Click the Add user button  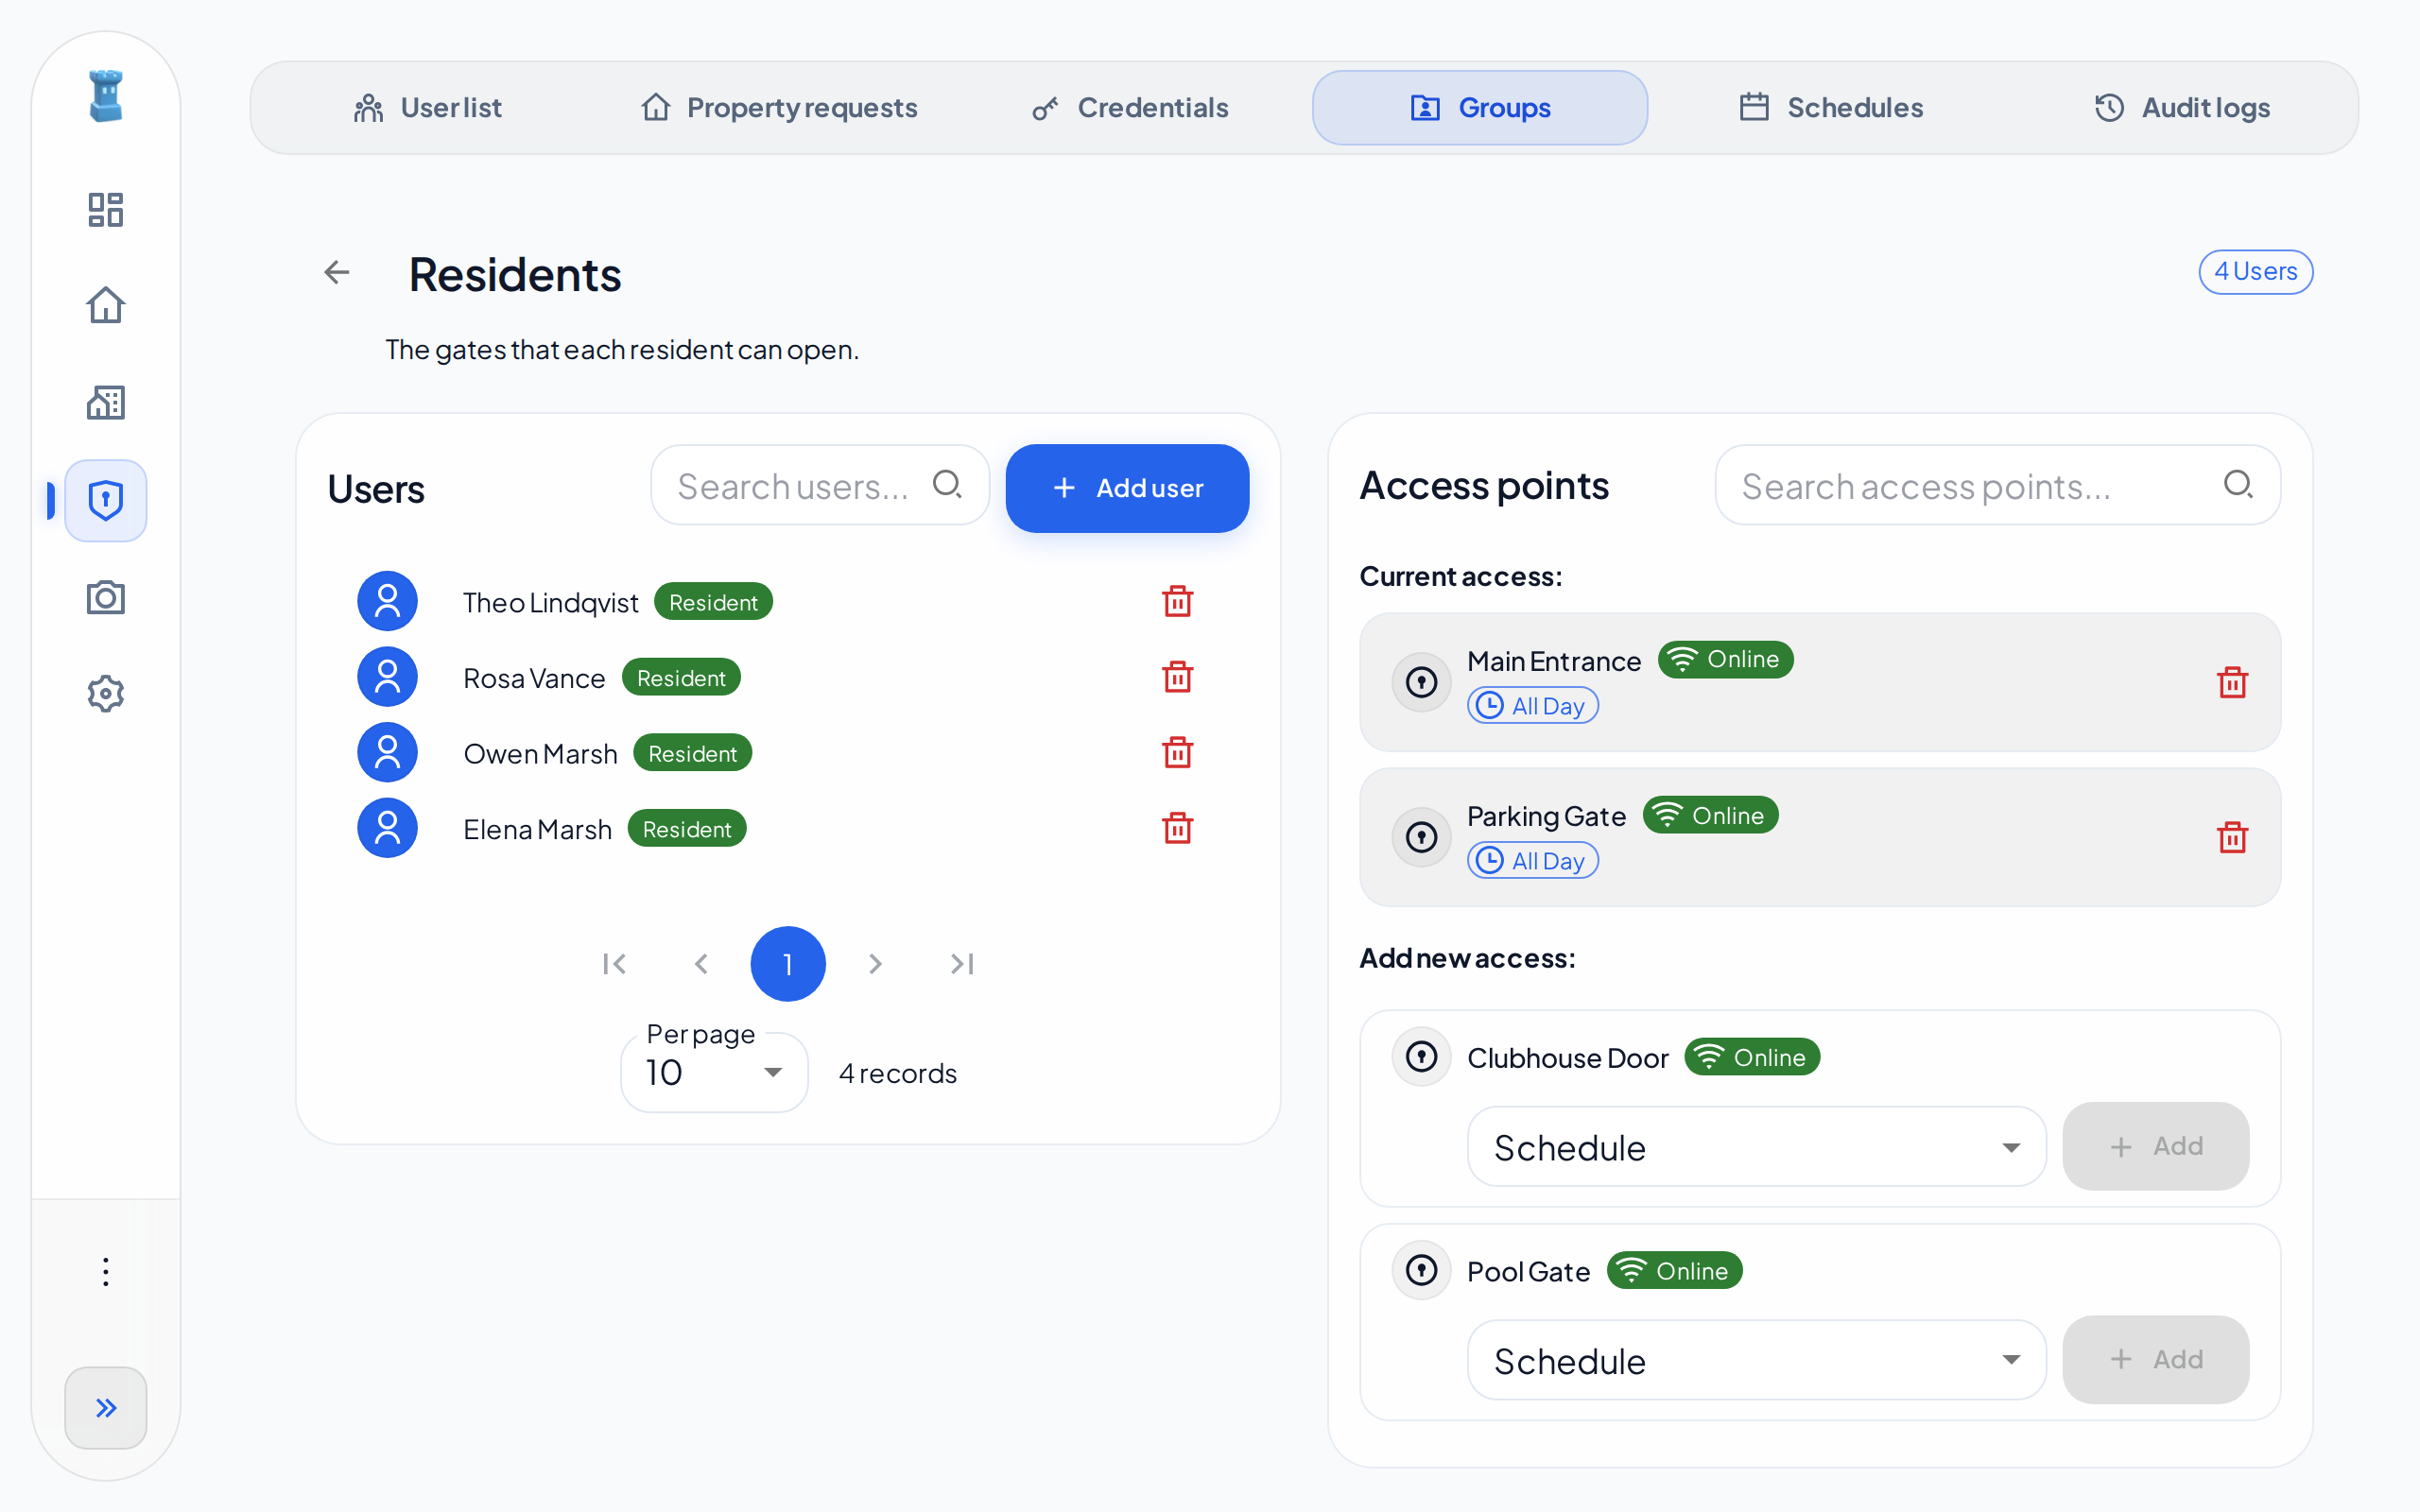pyautogui.click(x=1127, y=488)
